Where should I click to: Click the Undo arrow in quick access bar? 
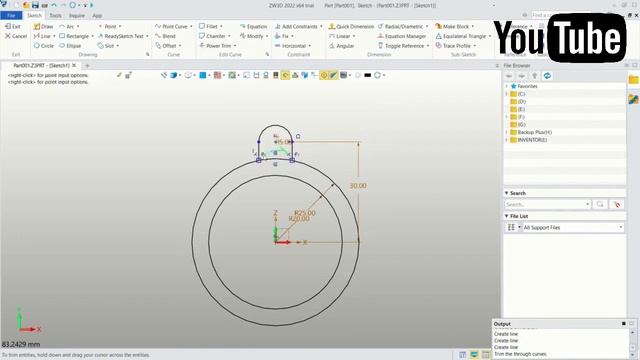tap(54, 5)
